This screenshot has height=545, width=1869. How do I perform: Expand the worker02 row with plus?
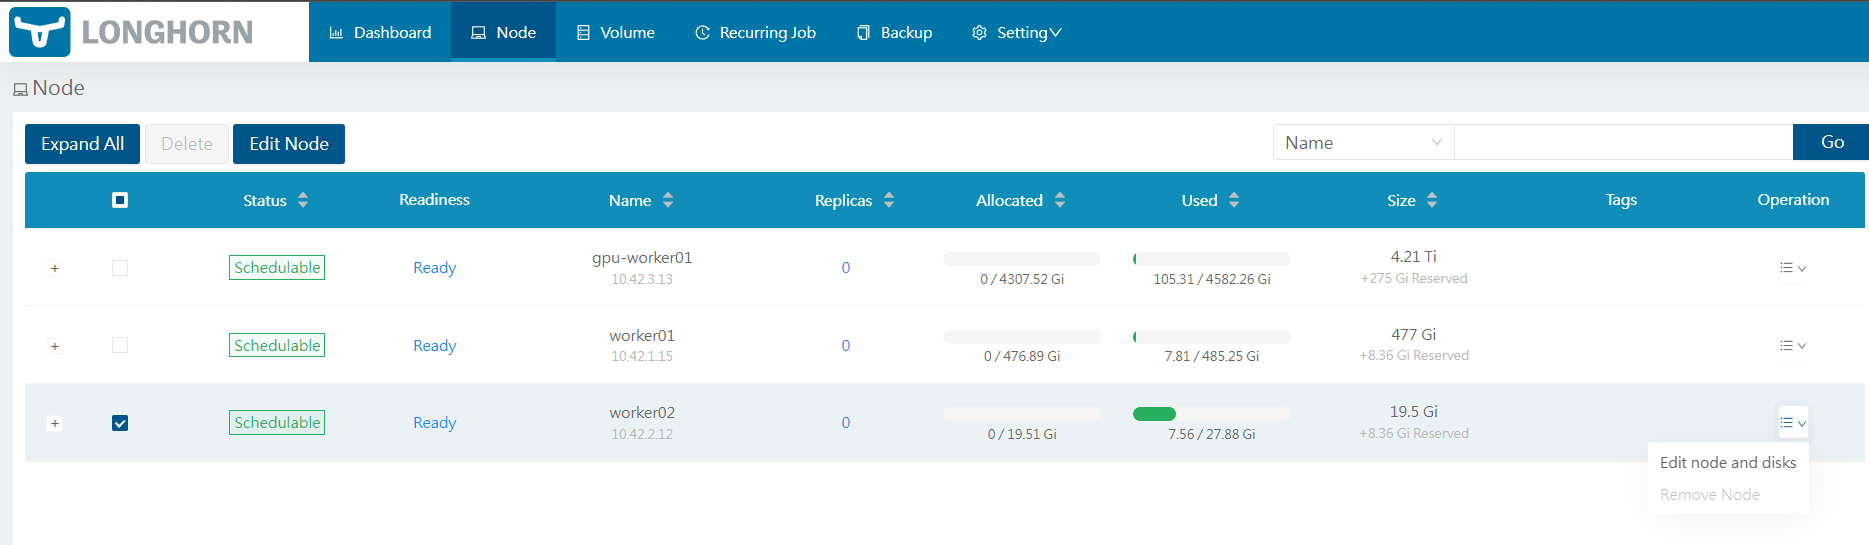coord(55,423)
